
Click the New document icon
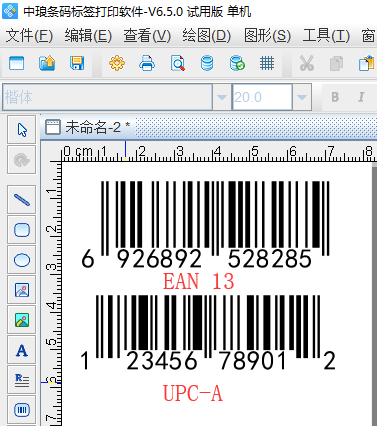pos(16,63)
